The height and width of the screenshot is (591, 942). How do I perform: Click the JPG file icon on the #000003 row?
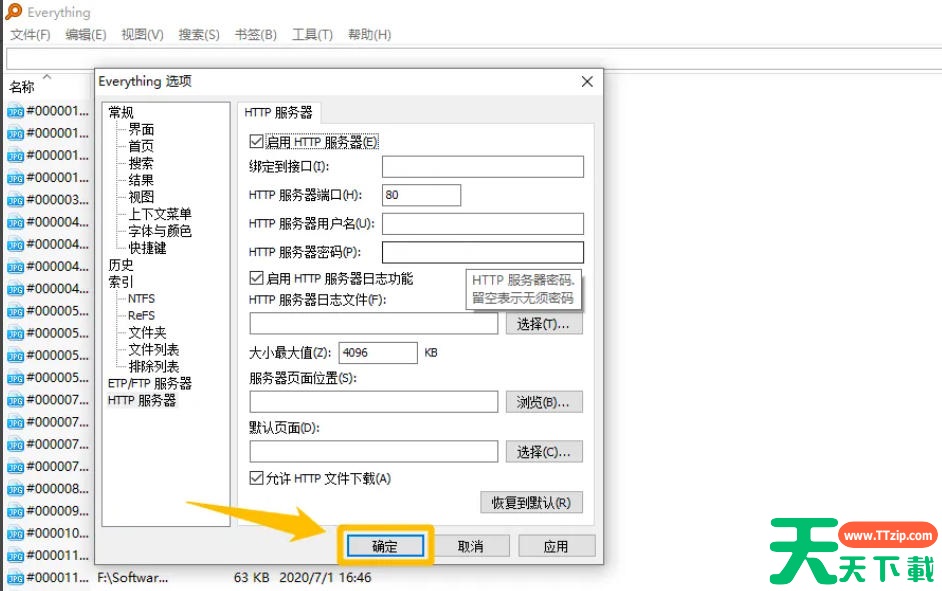13,200
